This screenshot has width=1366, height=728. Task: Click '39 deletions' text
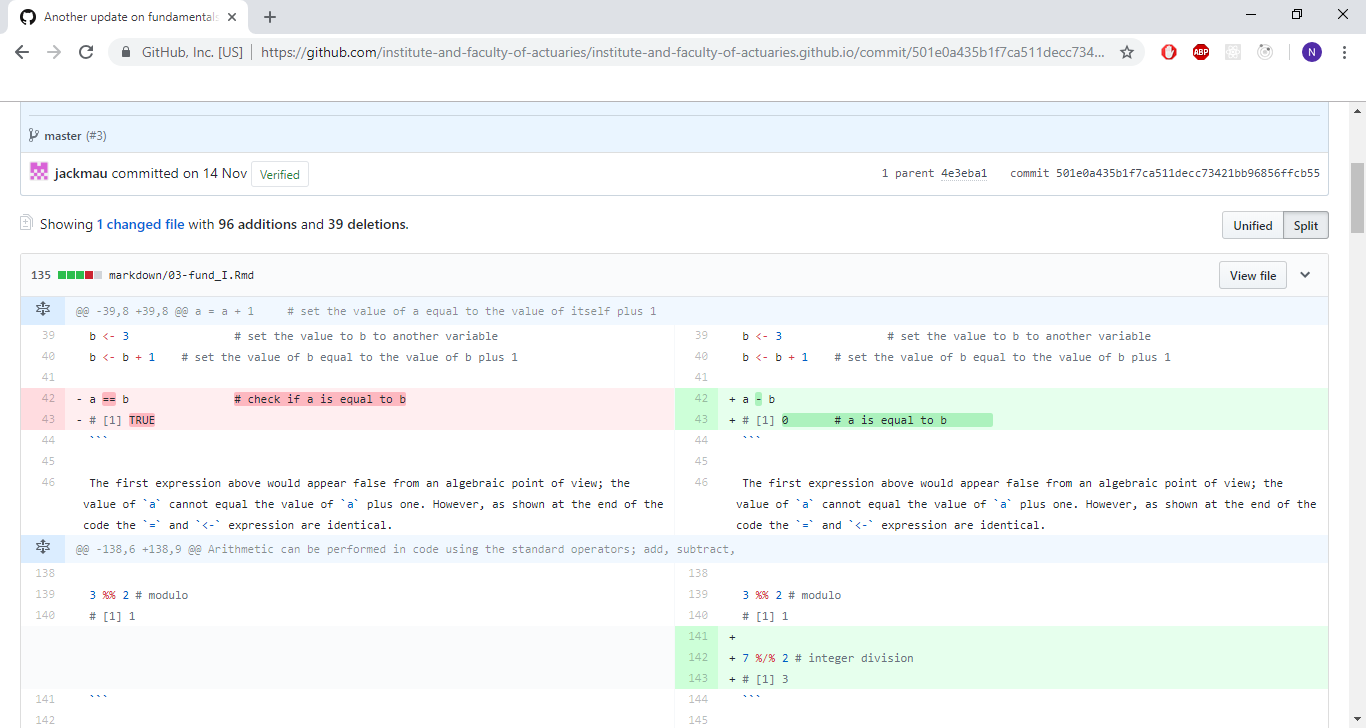pyautogui.click(x=367, y=224)
